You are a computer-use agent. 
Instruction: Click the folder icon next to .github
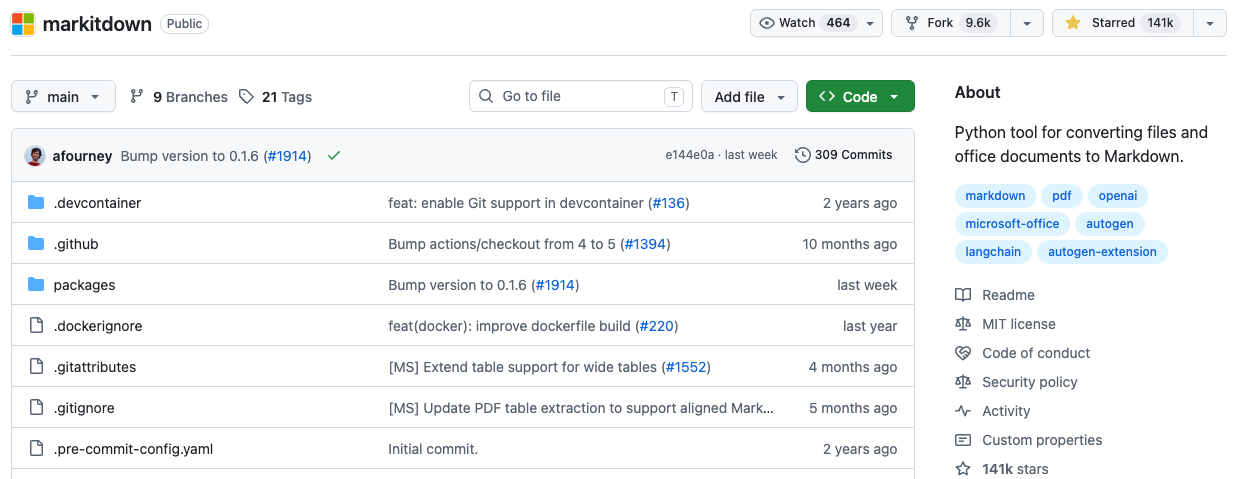pos(36,243)
